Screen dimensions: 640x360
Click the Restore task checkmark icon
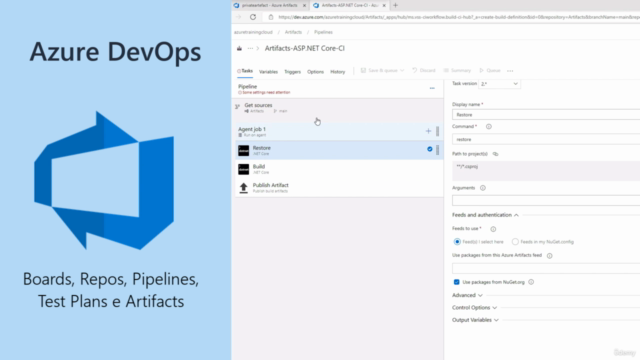[x=430, y=149]
